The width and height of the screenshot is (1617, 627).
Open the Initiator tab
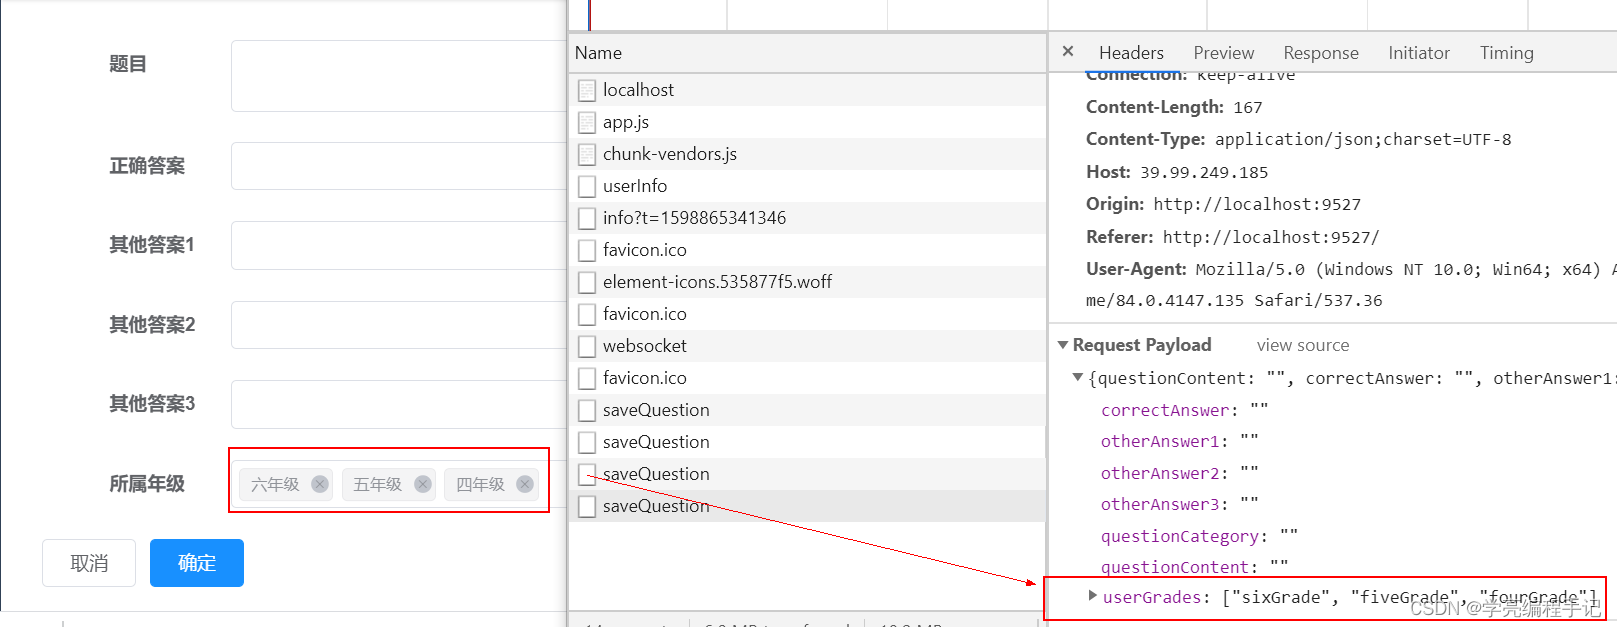click(1419, 53)
